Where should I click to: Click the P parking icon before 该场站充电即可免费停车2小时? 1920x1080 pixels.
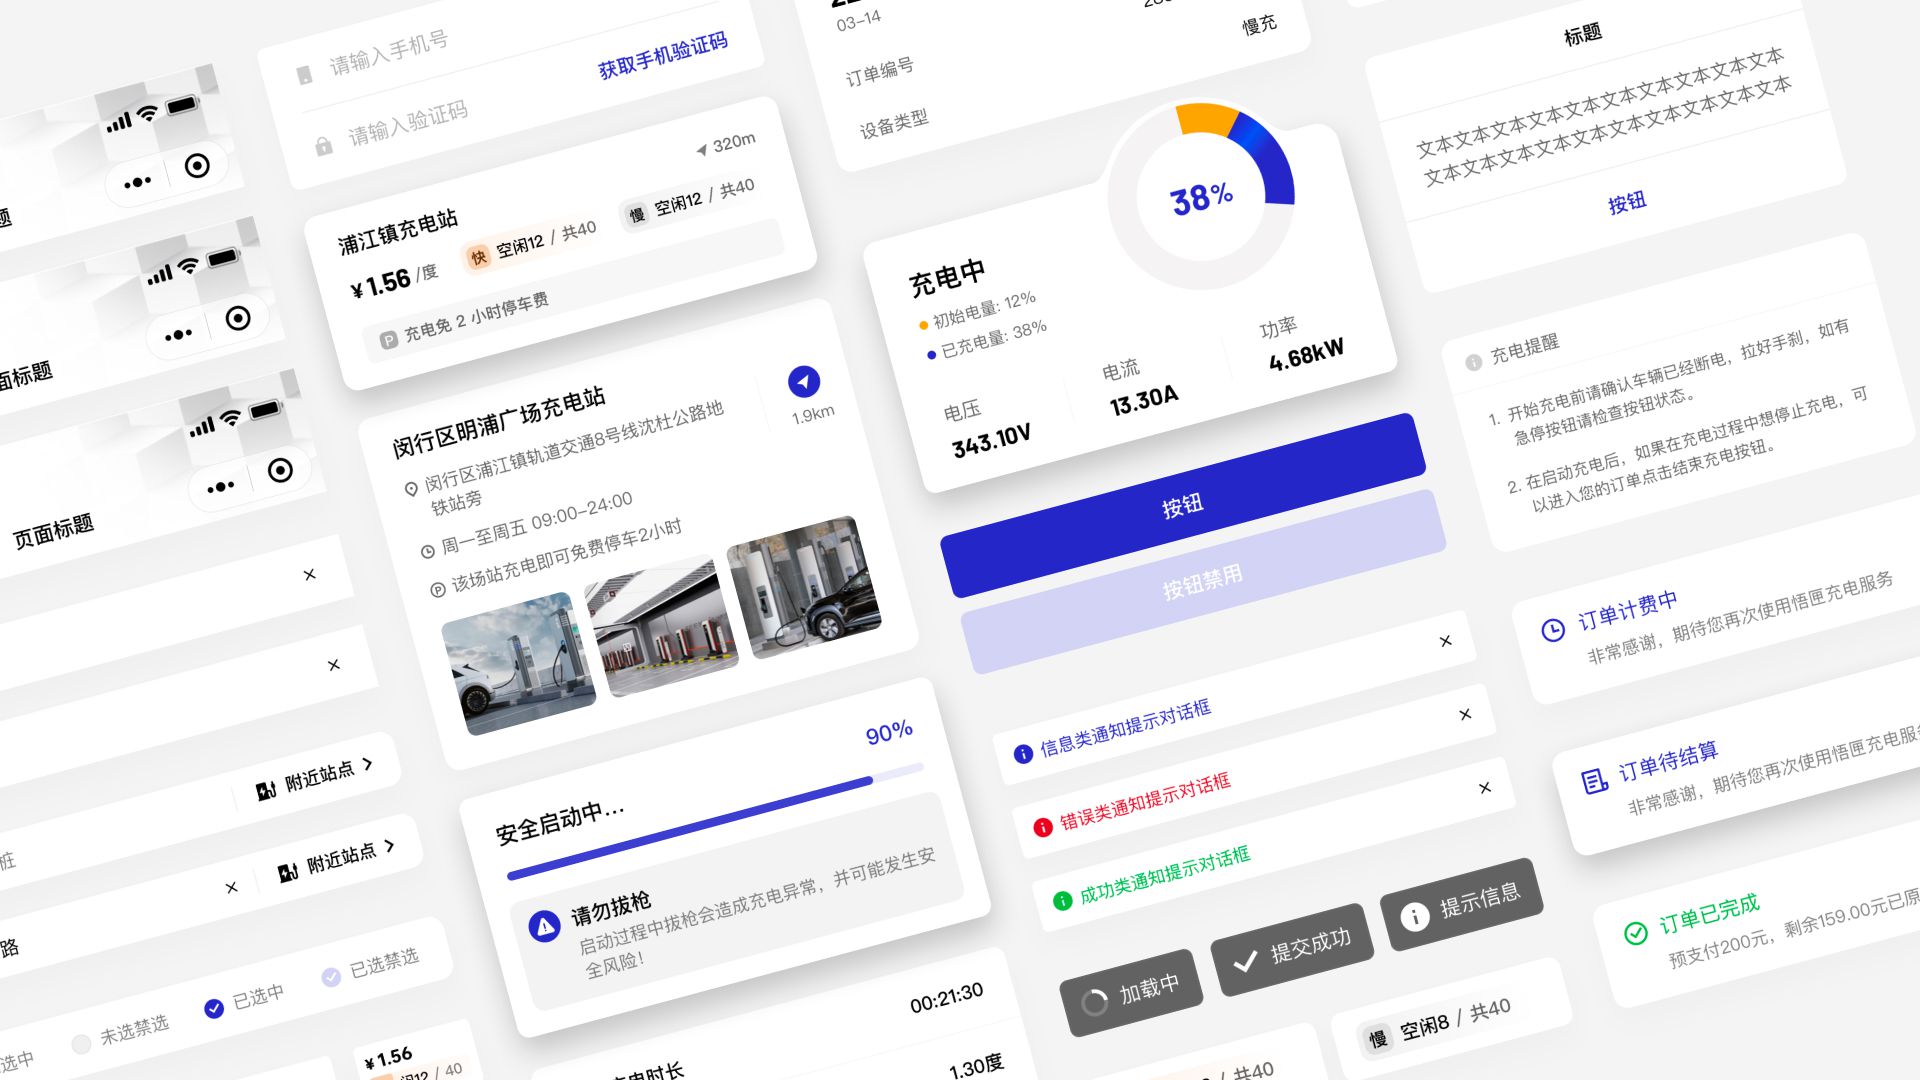tap(437, 590)
